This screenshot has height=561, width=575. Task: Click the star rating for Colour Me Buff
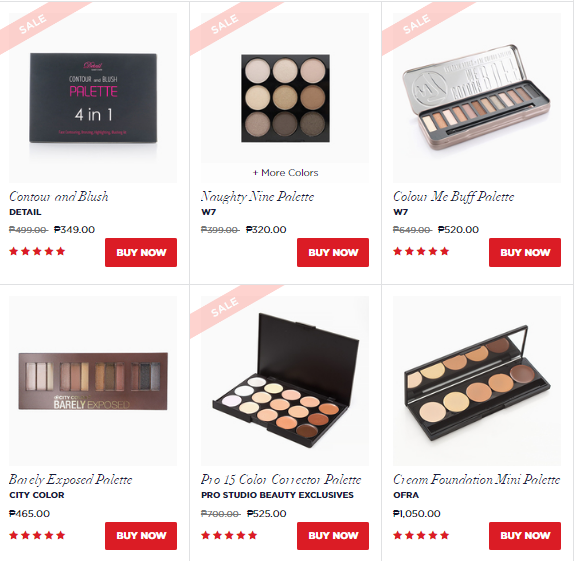421,251
